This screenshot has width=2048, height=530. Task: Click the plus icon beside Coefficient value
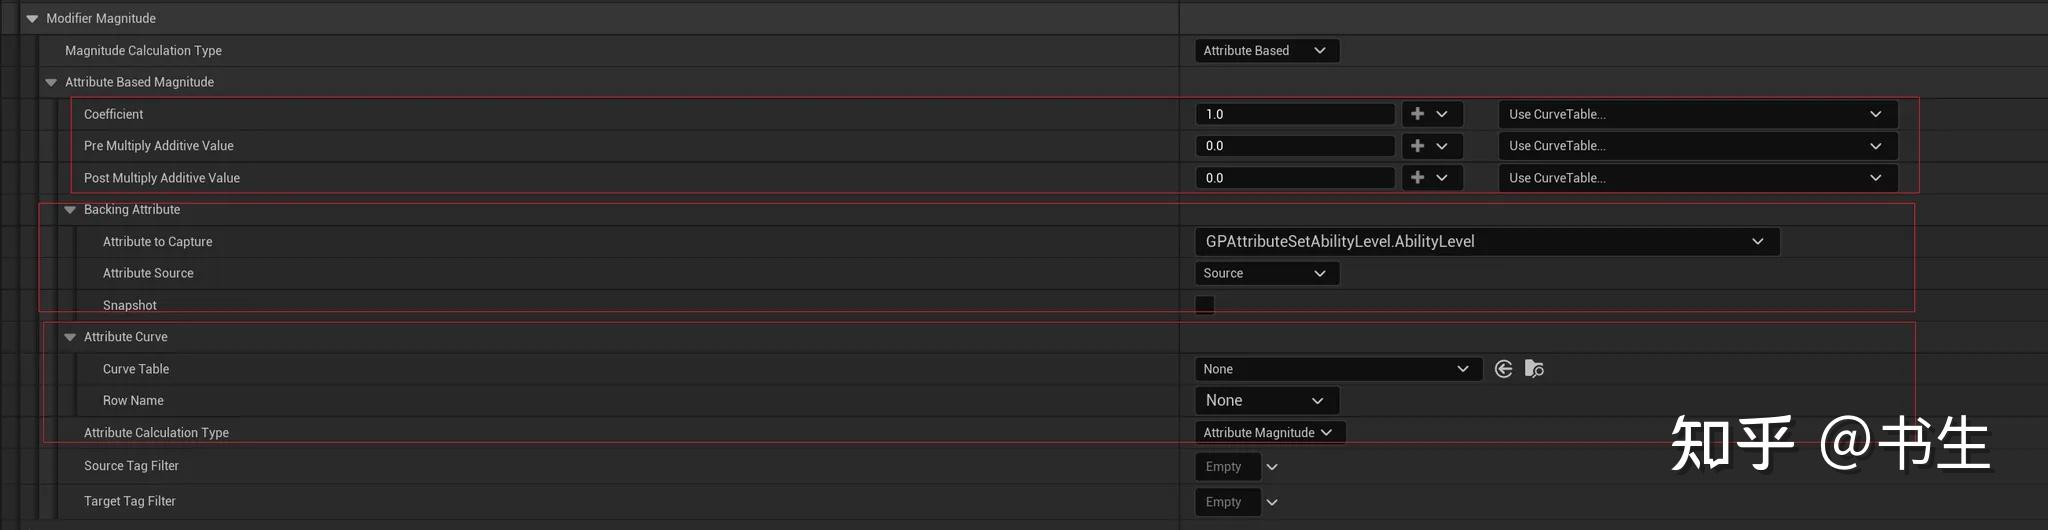point(1418,114)
